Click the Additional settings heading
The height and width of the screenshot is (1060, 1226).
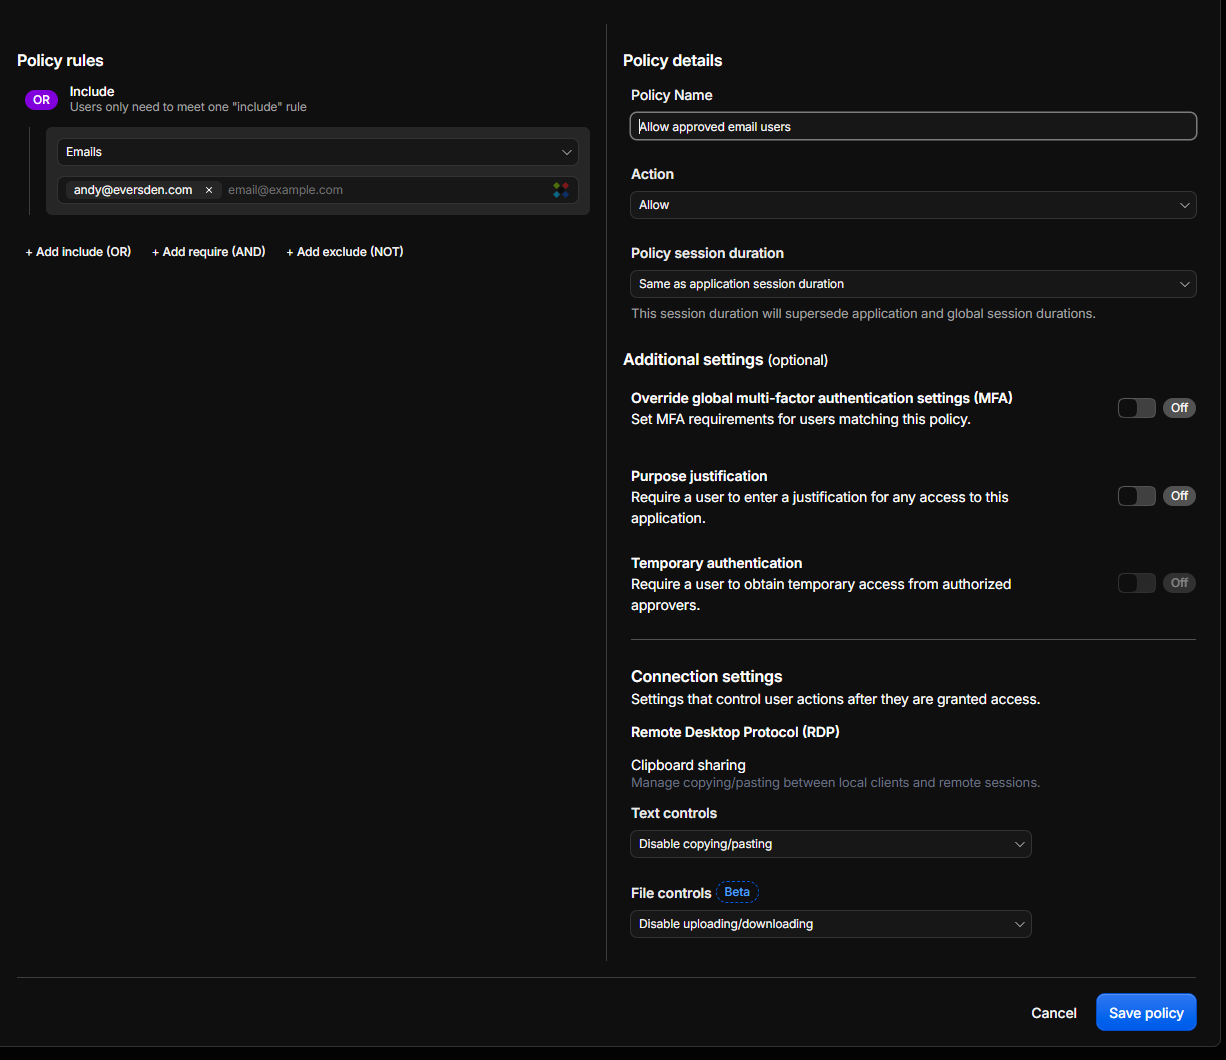[x=693, y=360]
